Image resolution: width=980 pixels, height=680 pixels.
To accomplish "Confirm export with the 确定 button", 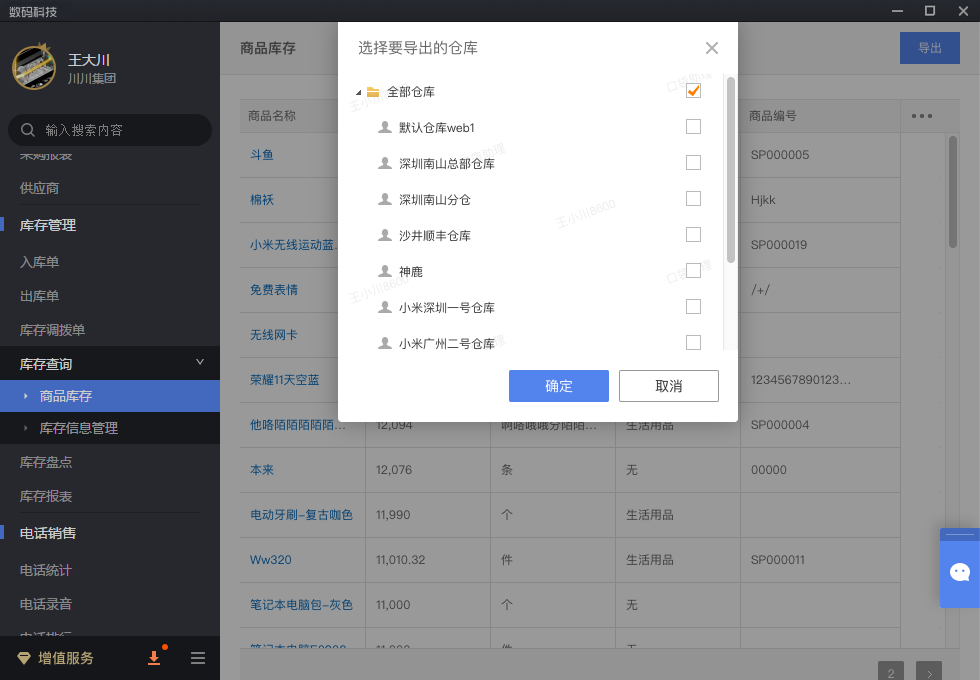I will (x=558, y=386).
